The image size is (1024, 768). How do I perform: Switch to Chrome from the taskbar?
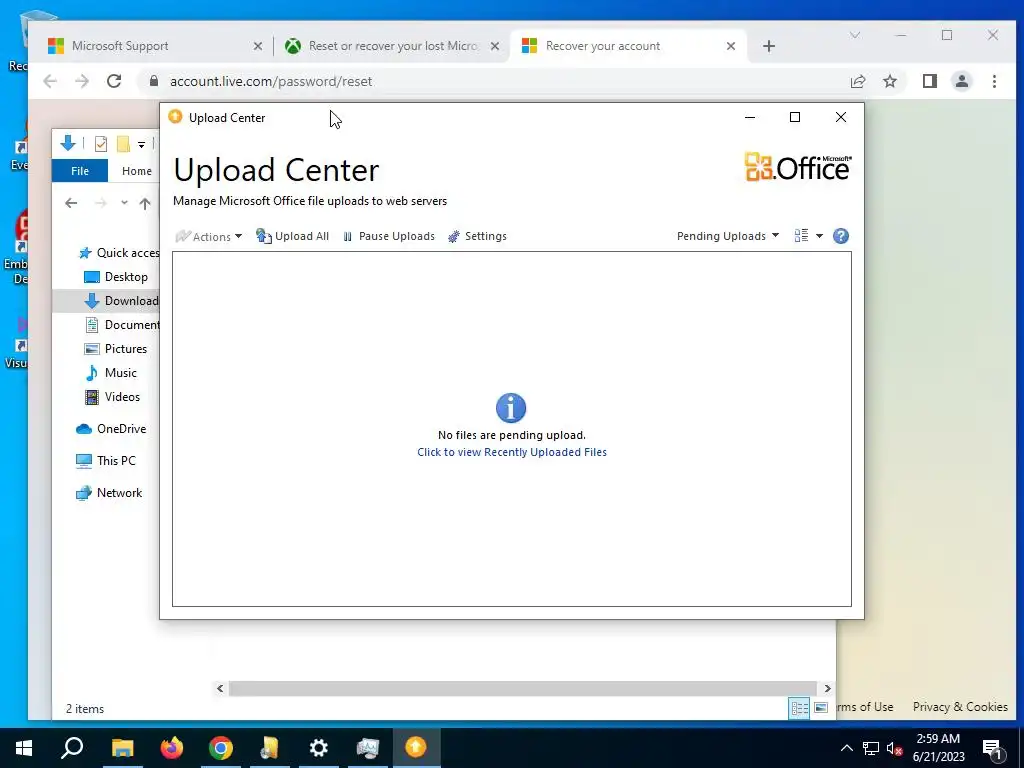(x=221, y=748)
